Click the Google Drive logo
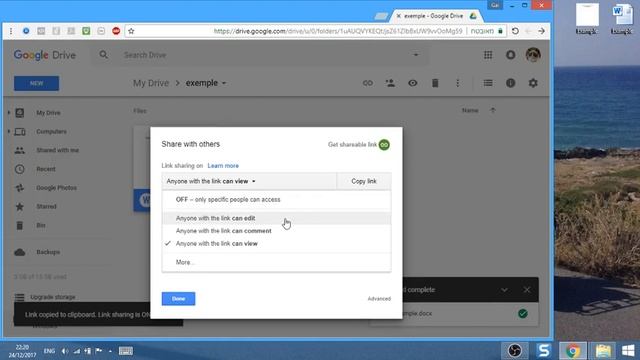This screenshot has width=640, height=360. tap(44, 55)
